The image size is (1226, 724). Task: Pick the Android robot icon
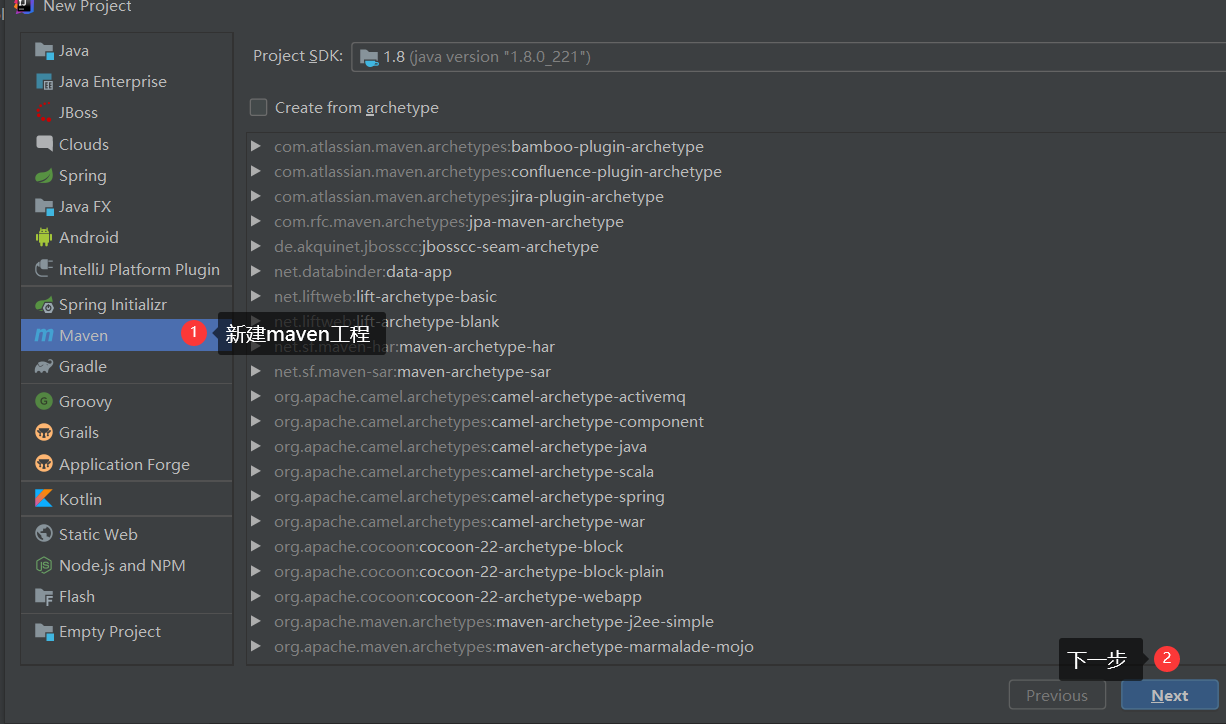44,237
